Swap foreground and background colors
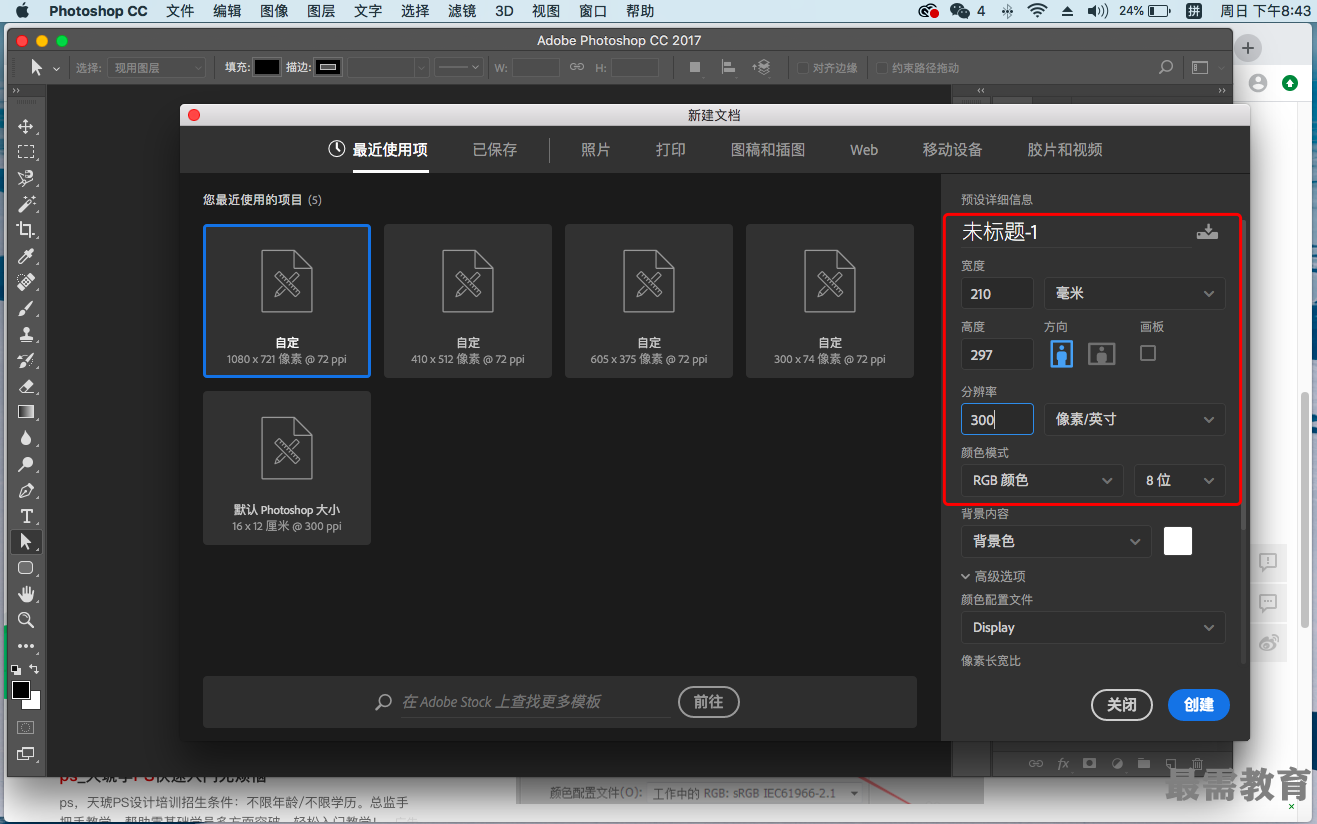 [x=34, y=669]
